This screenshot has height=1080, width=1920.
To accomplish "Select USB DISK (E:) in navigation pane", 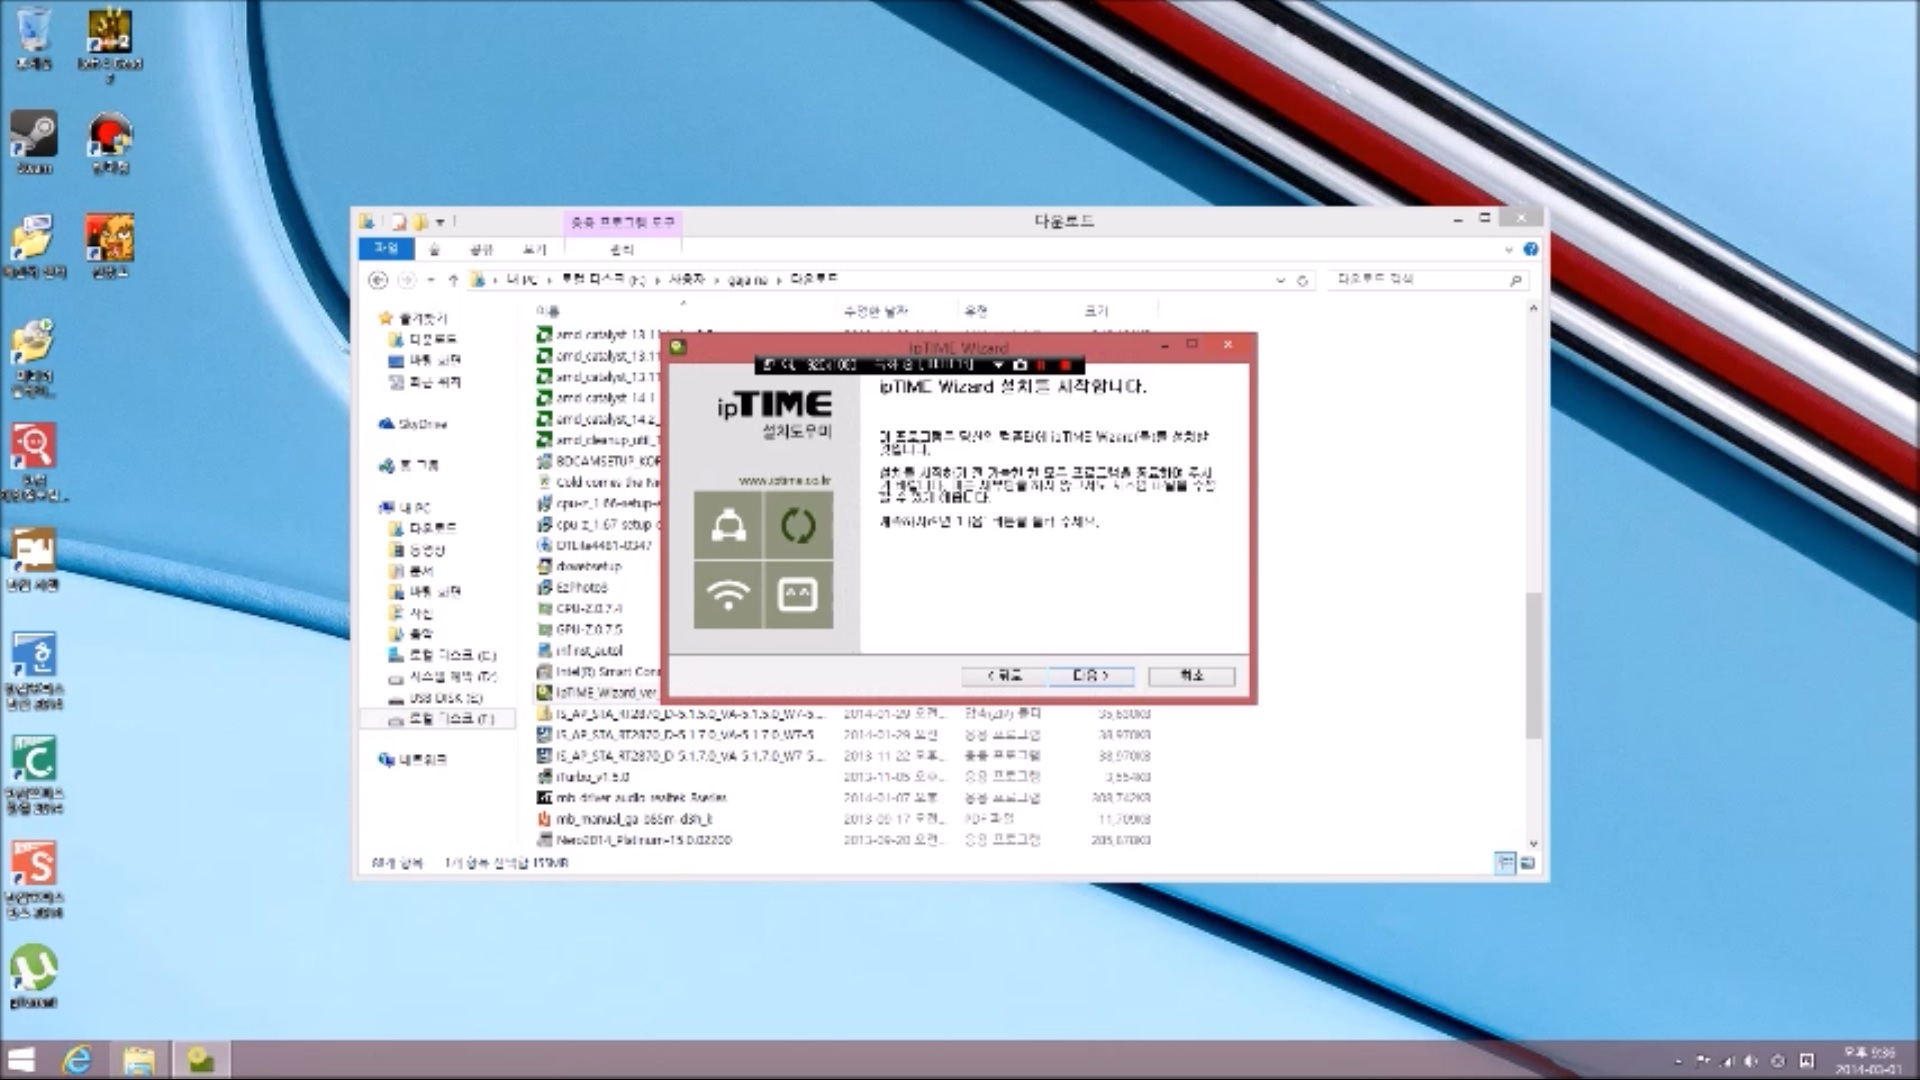I will [445, 698].
